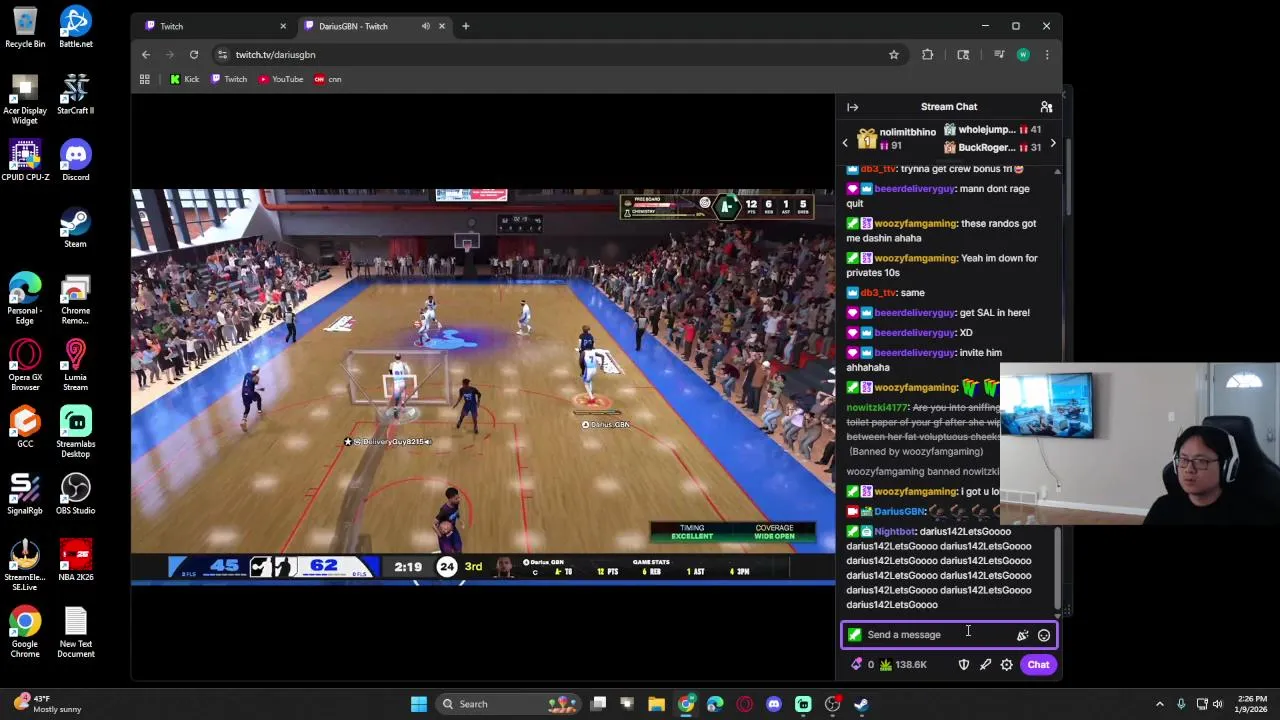Open a new browser tab
The width and height of the screenshot is (1280, 720).
465,26
